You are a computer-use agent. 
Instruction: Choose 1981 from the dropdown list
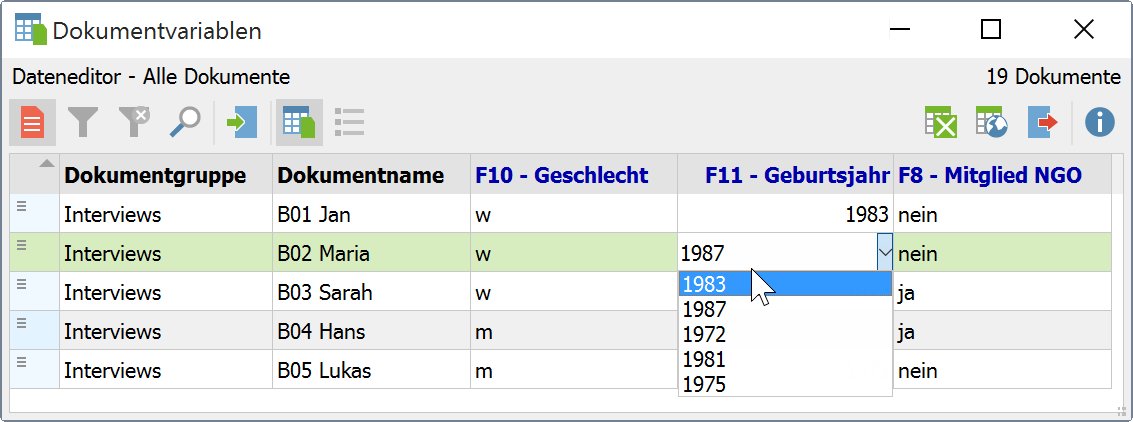pyautogui.click(x=785, y=358)
